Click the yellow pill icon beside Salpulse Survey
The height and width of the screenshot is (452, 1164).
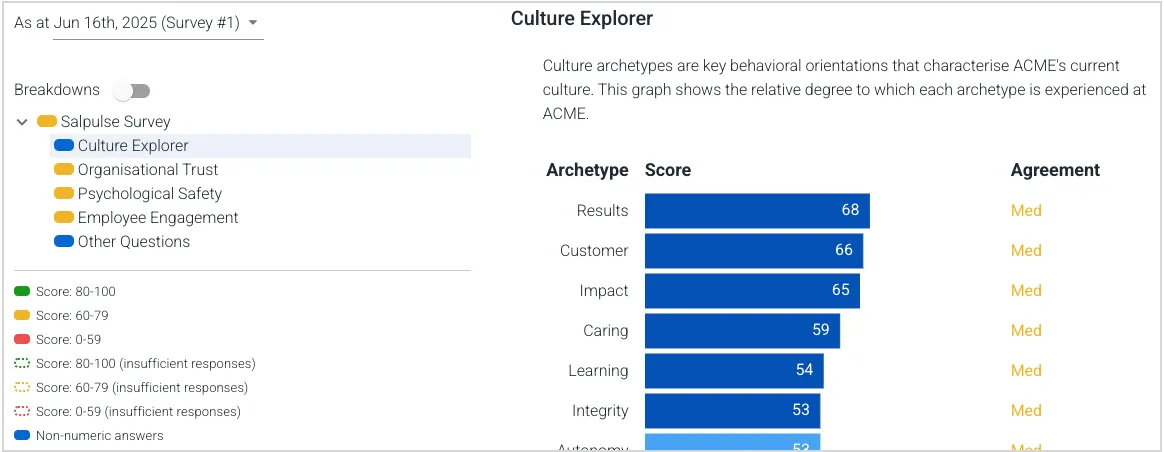tap(47, 122)
